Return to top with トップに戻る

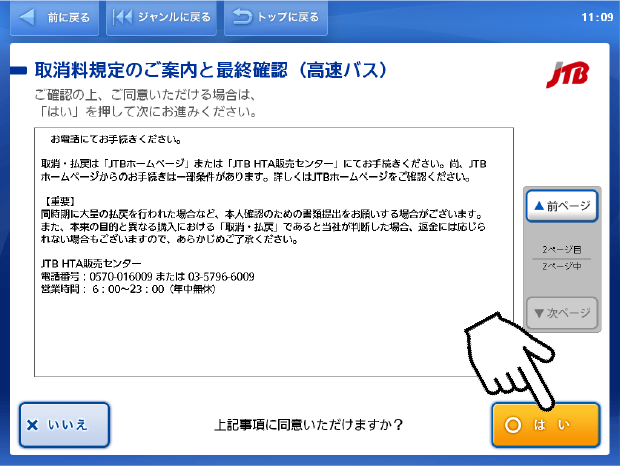276,18
